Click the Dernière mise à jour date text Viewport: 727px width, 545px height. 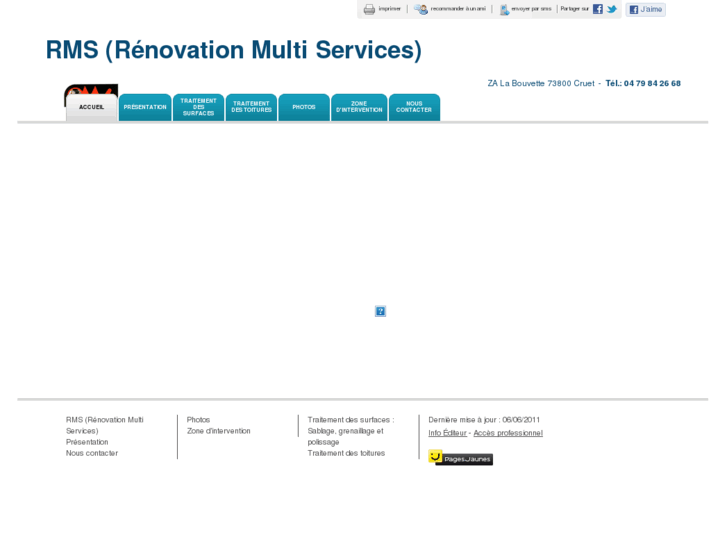coord(484,420)
